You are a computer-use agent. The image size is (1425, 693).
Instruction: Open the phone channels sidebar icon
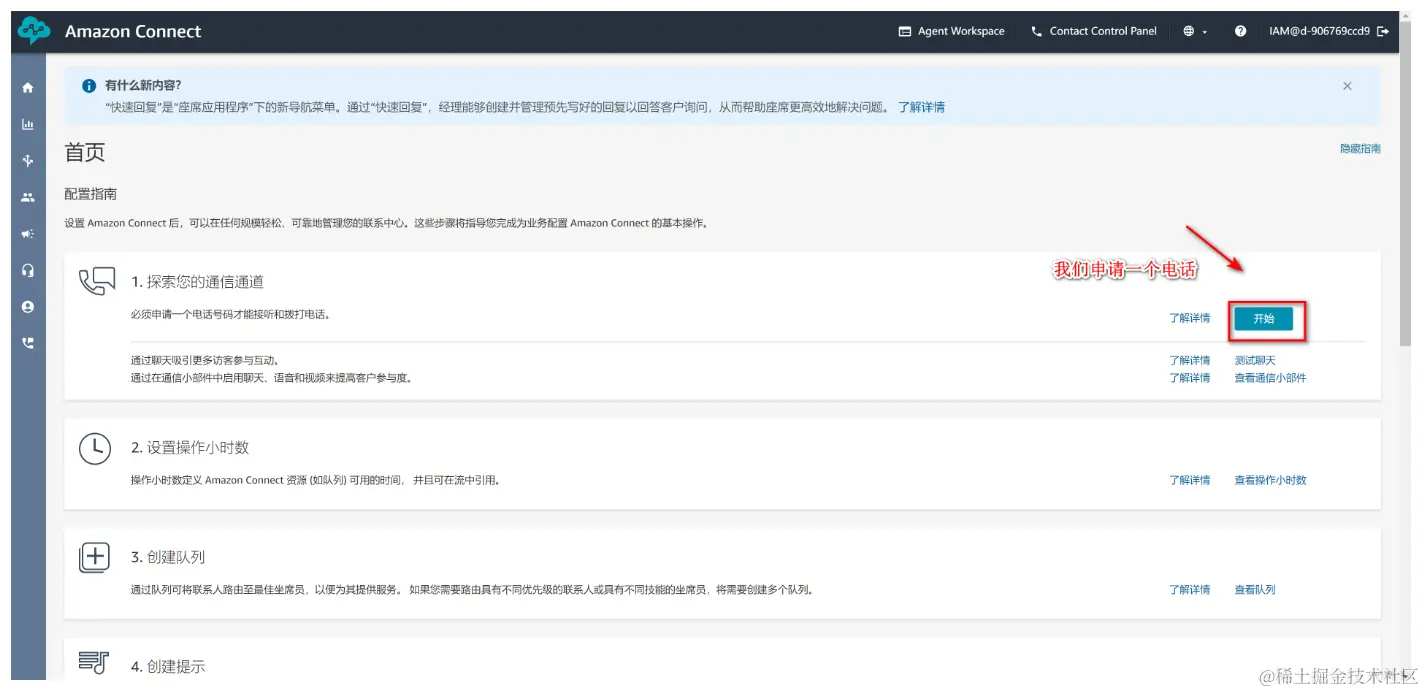tap(27, 343)
